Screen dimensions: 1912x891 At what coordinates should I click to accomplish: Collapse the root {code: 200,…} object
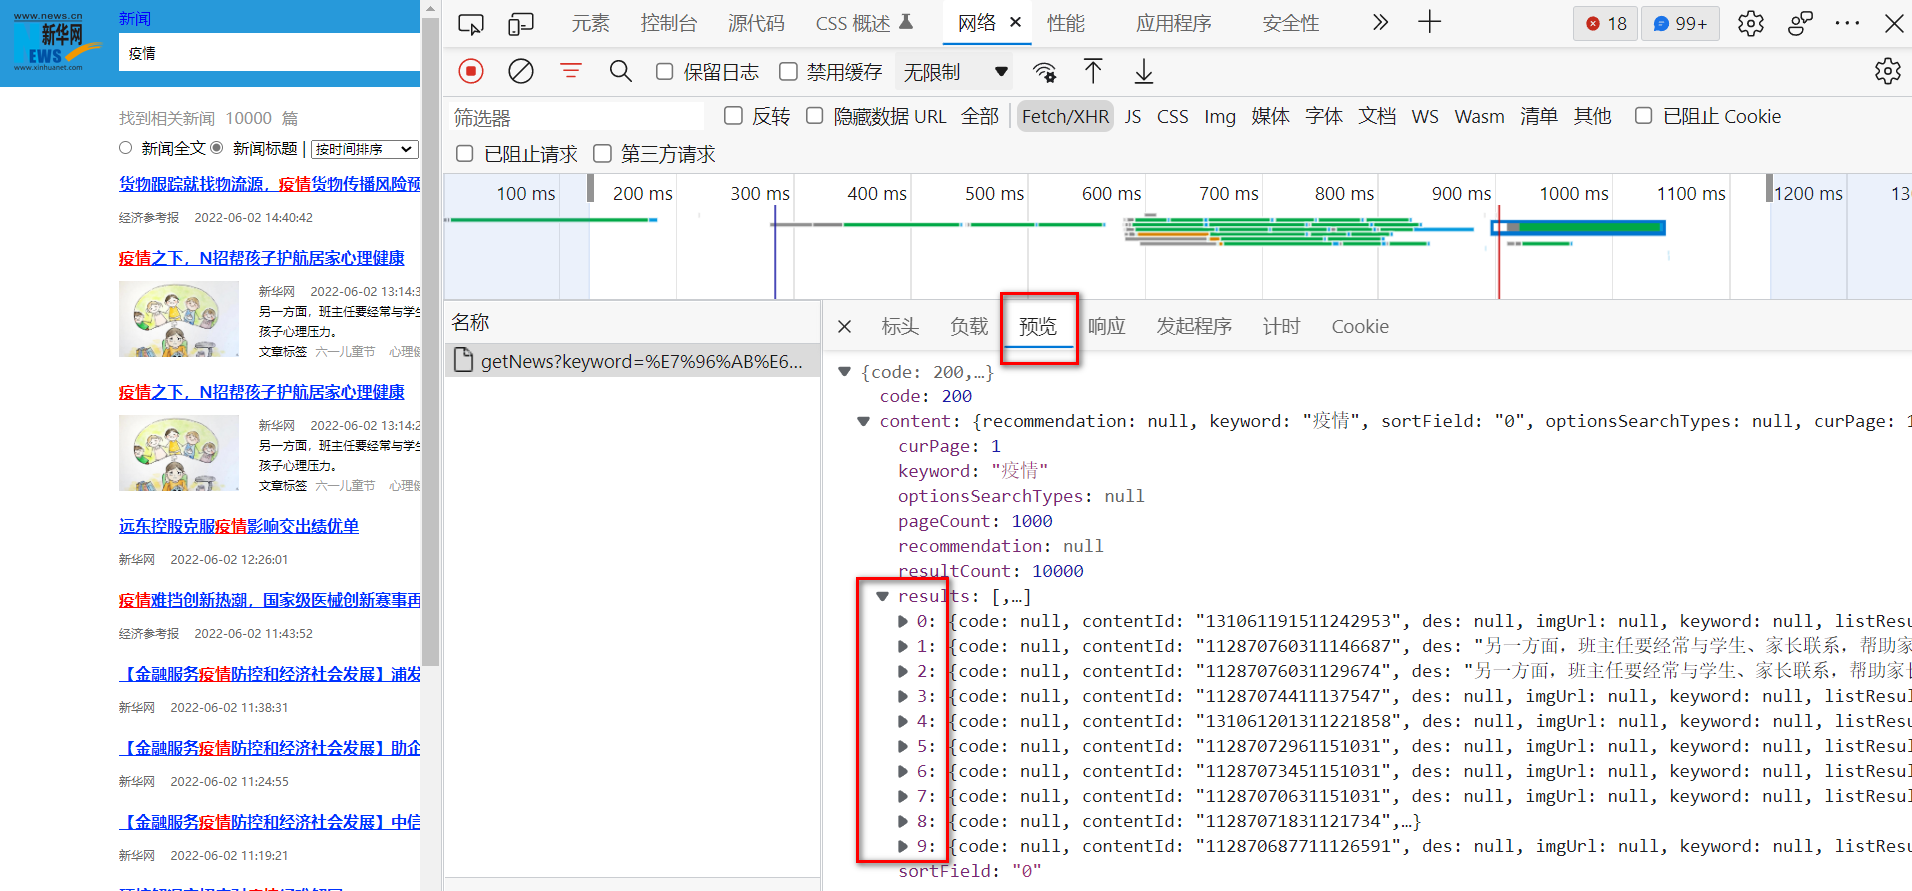[845, 372]
